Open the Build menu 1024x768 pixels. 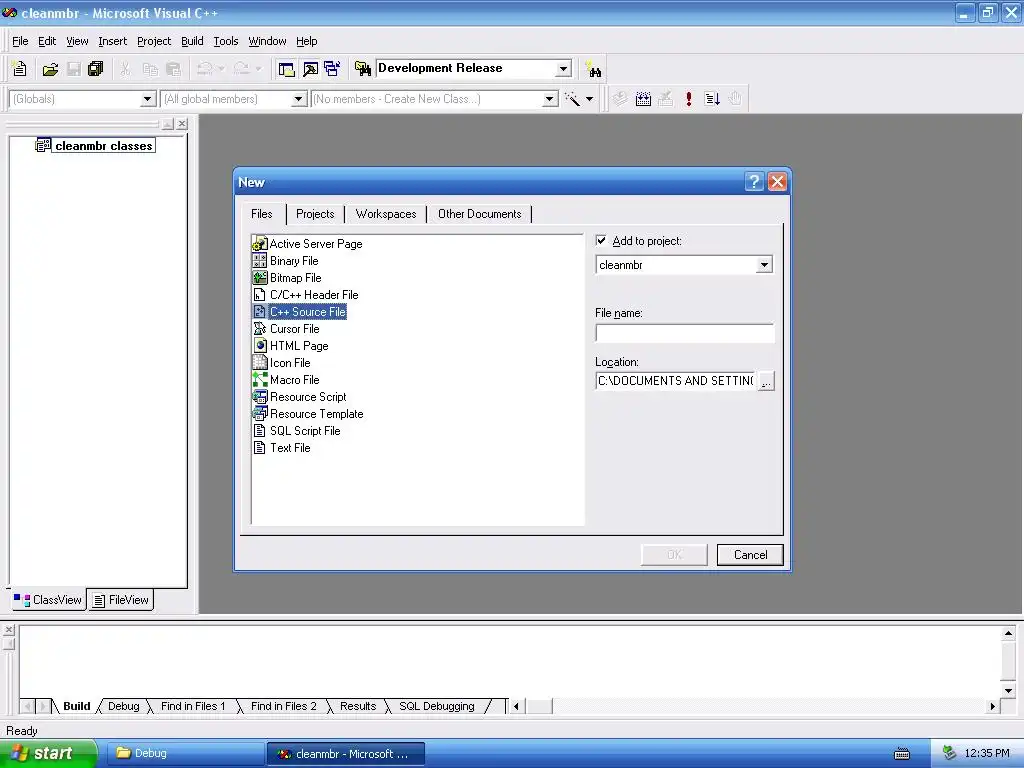pyautogui.click(x=192, y=41)
